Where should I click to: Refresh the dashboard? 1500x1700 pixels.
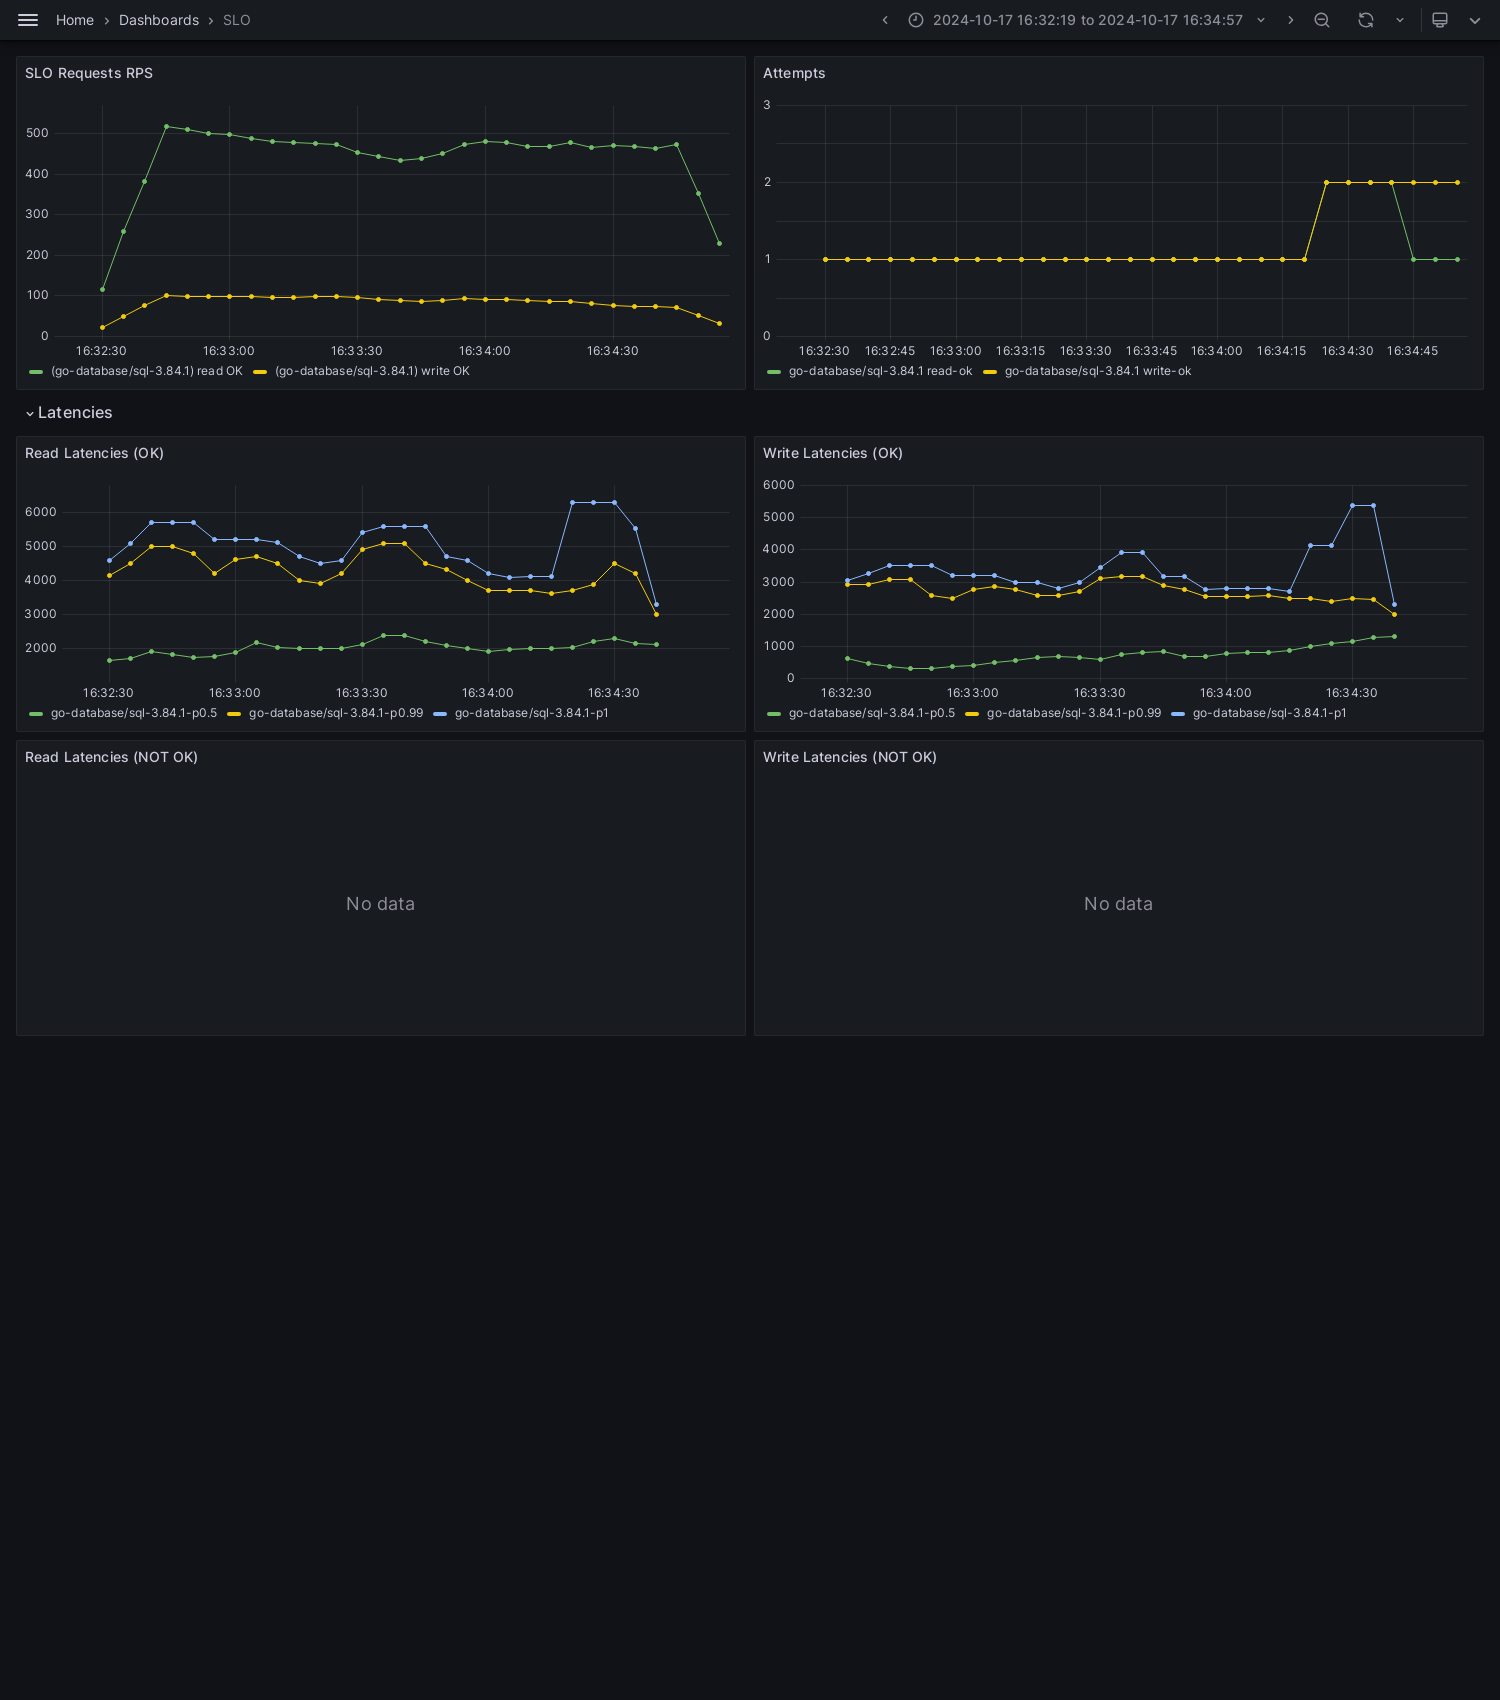point(1366,20)
